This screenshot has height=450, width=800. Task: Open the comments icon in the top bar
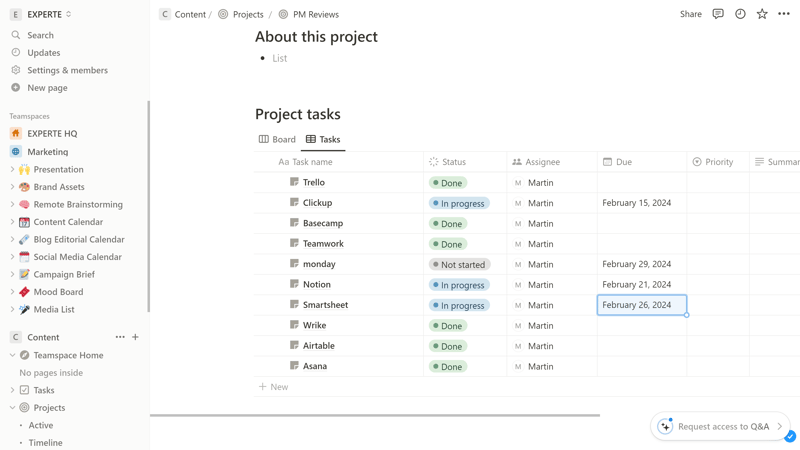tap(718, 14)
